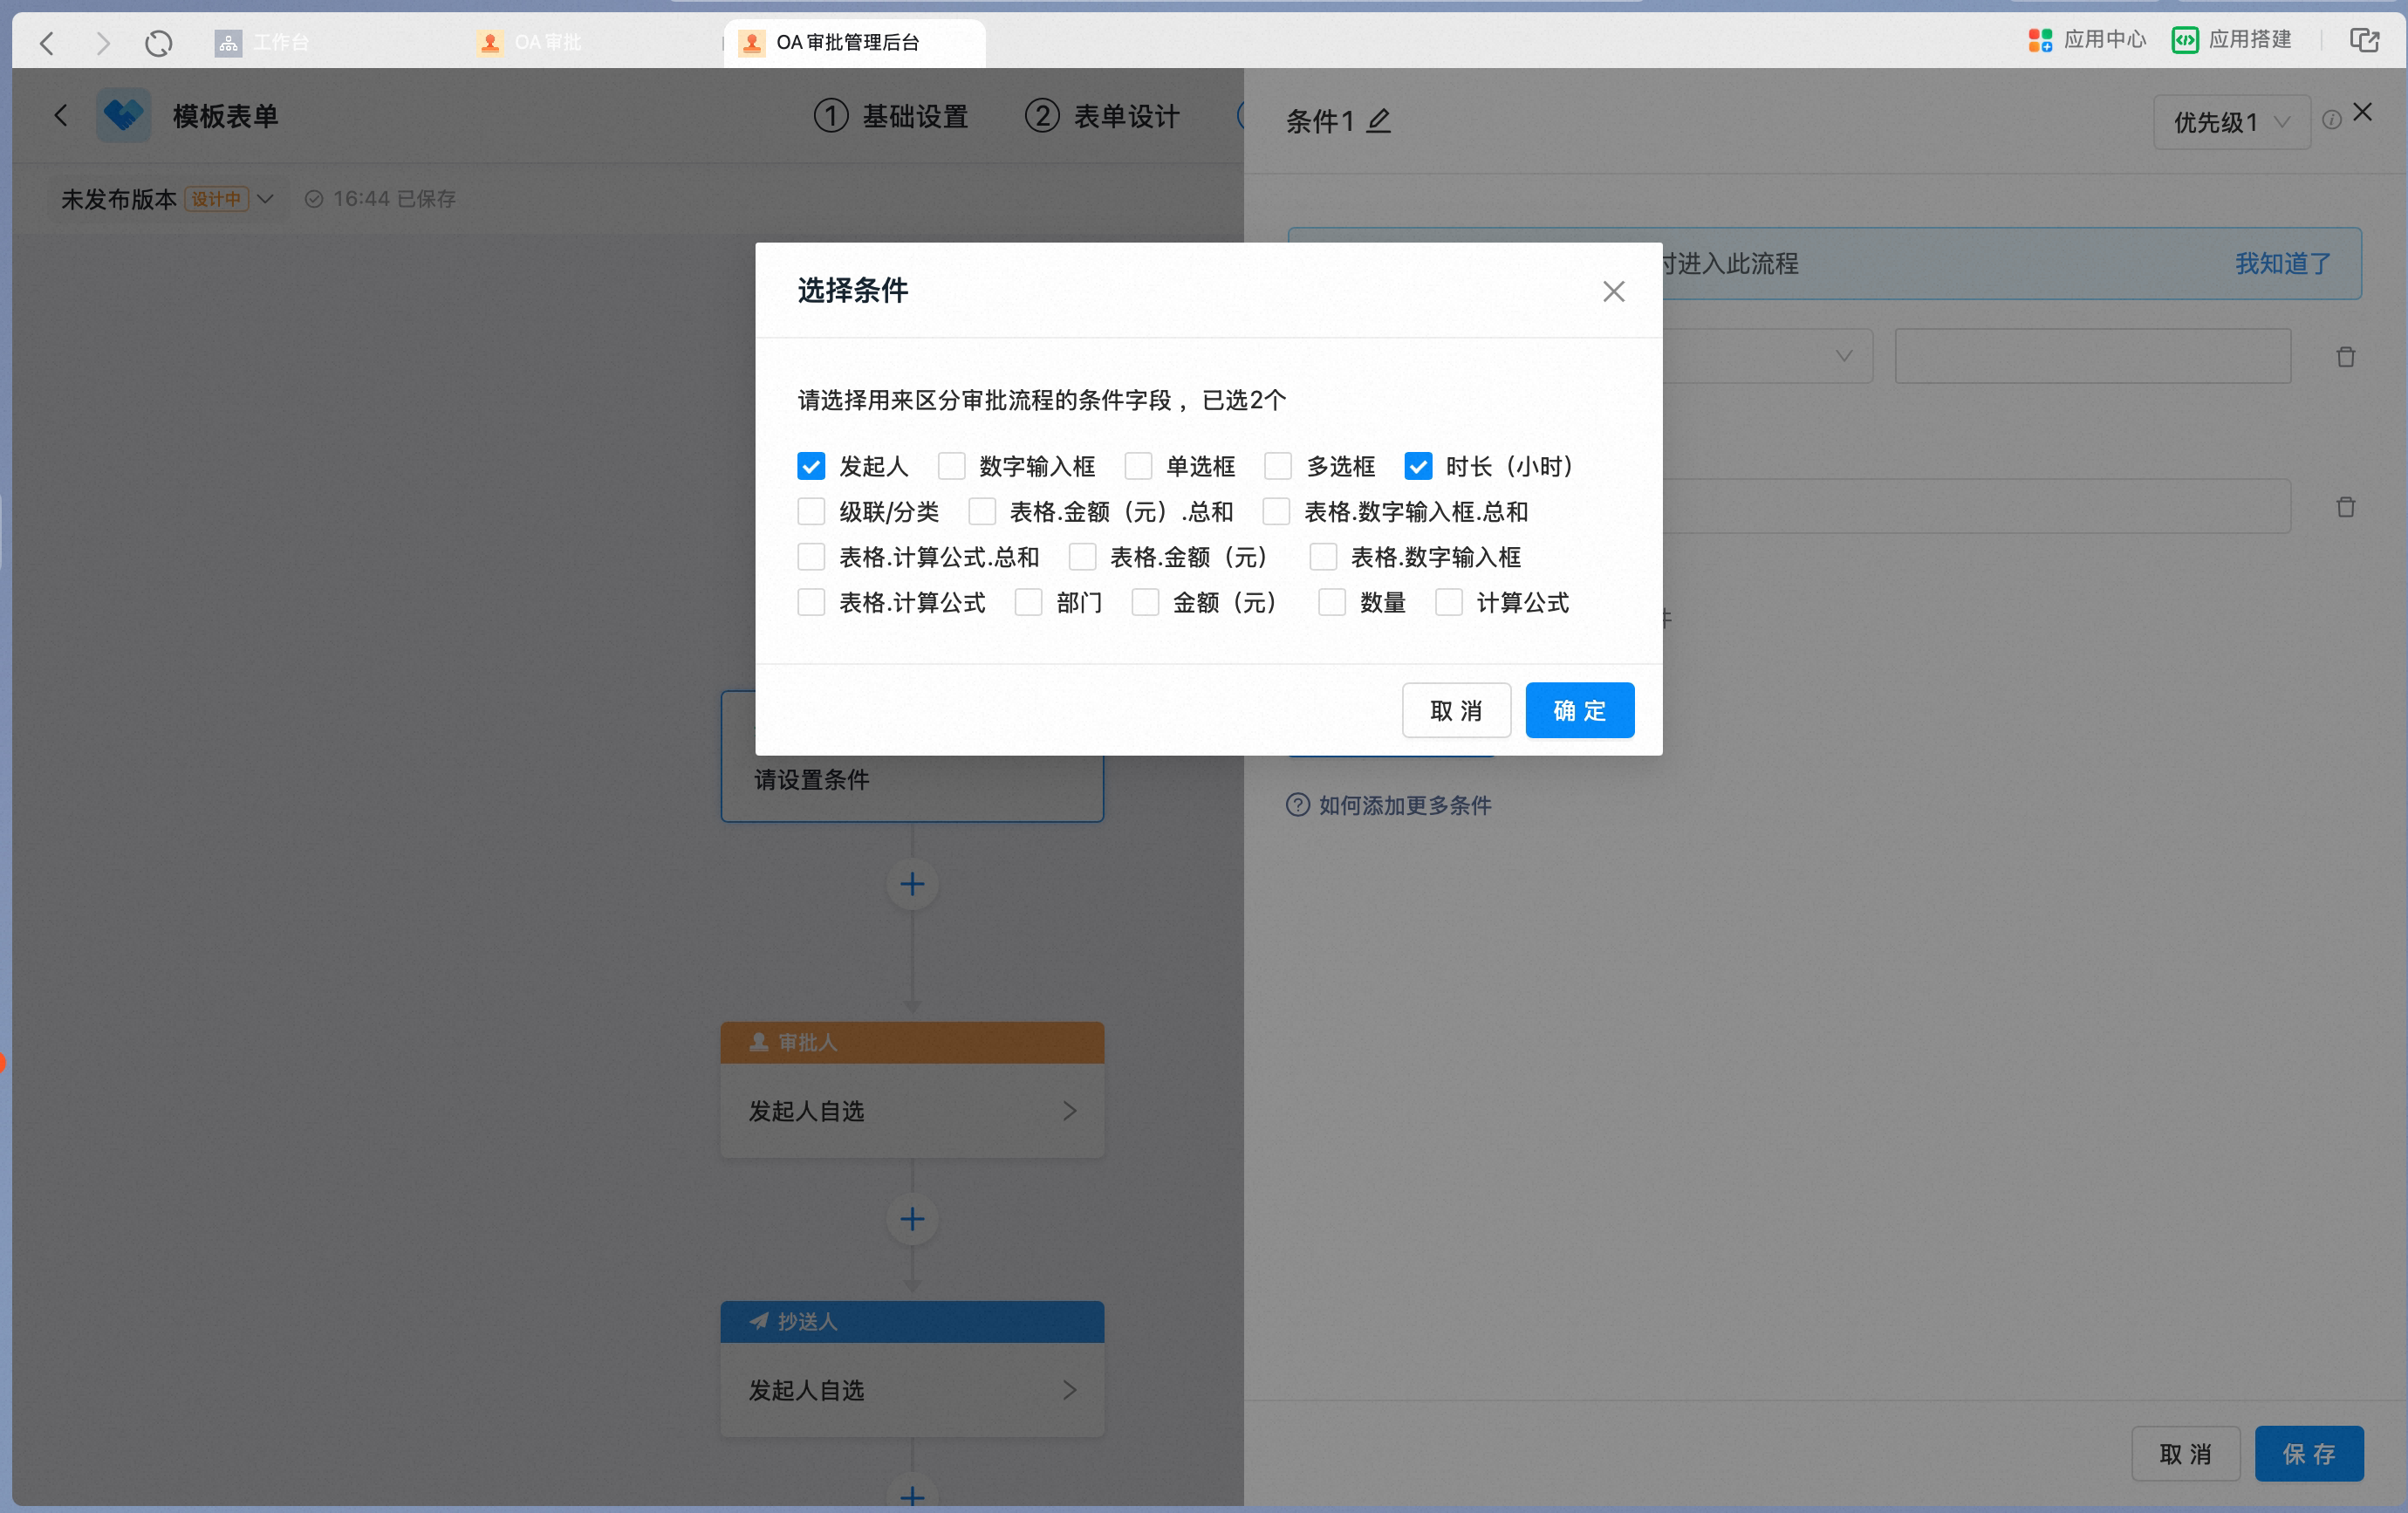Check the 发起人 checkbox

[x=811, y=467]
